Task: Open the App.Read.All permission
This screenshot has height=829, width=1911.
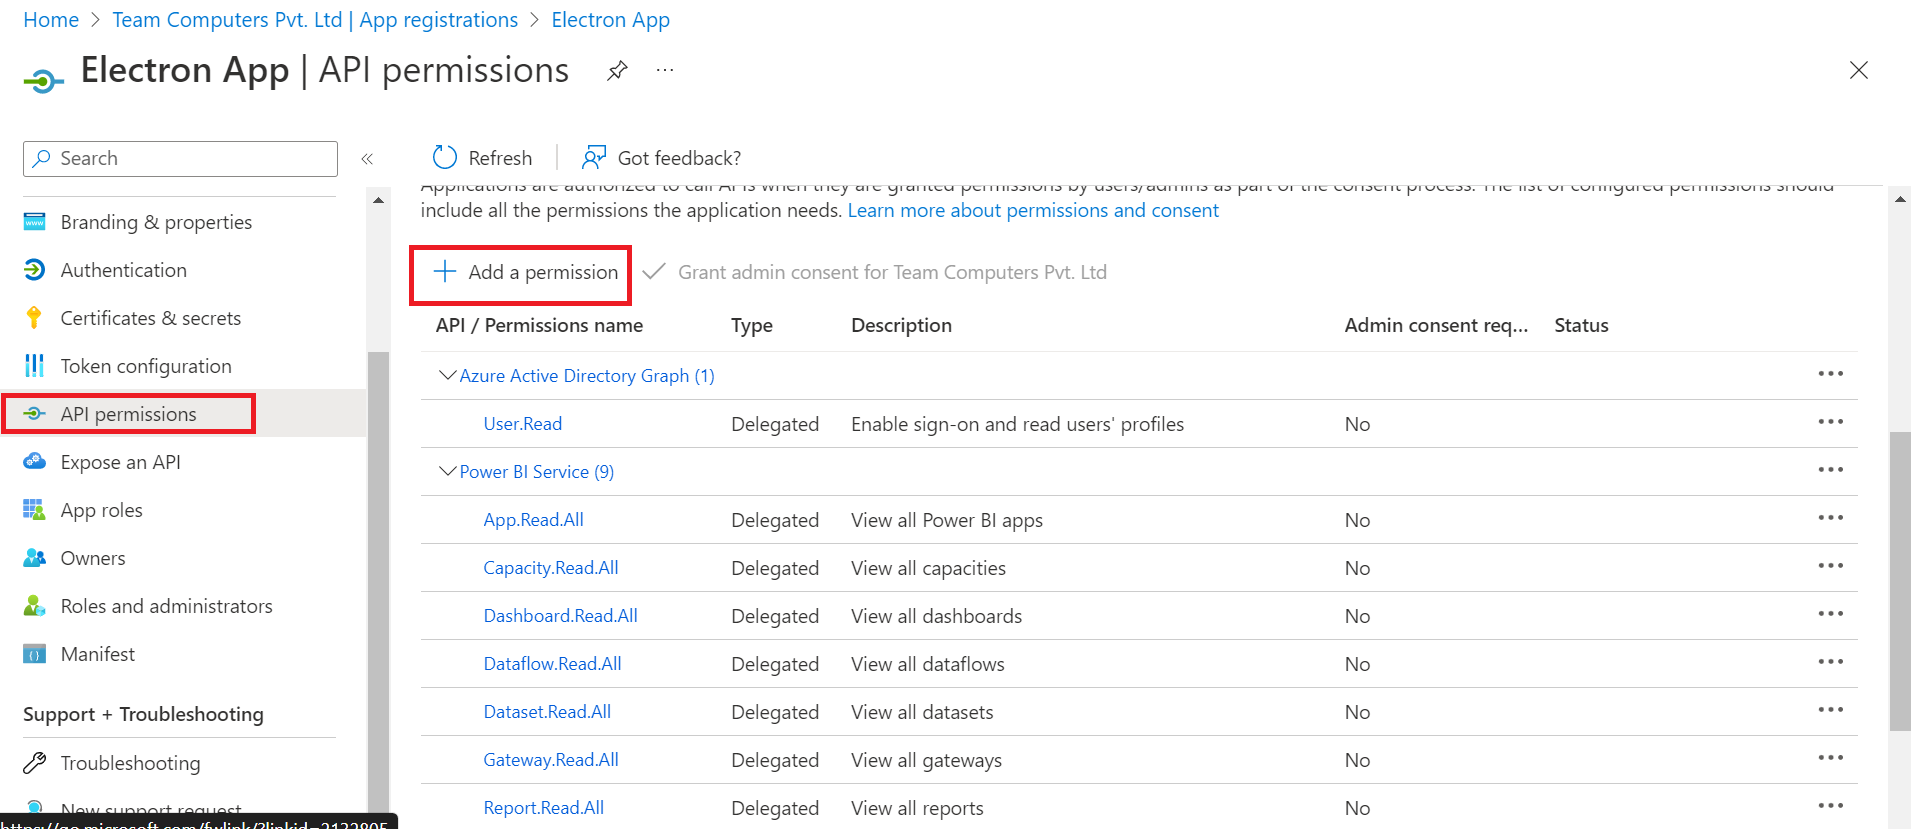Action: [534, 519]
